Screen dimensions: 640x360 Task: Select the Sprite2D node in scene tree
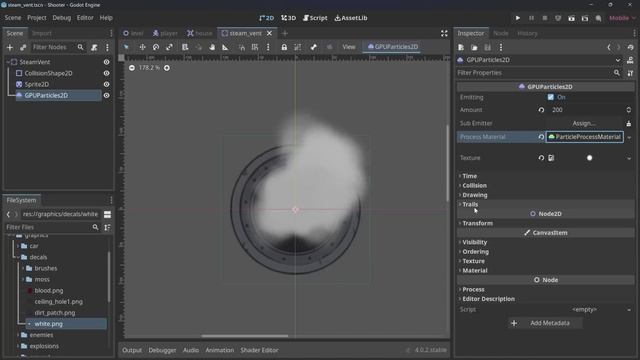[x=37, y=84]
